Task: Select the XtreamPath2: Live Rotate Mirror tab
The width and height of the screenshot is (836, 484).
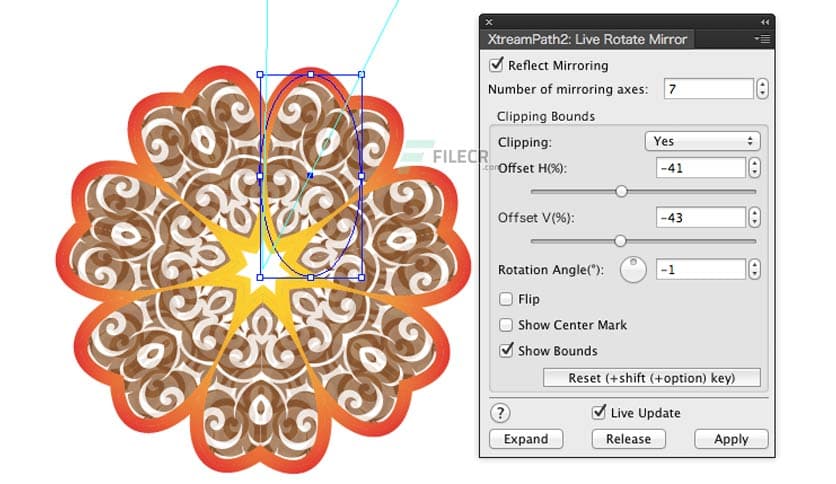Action: [586, 39]
